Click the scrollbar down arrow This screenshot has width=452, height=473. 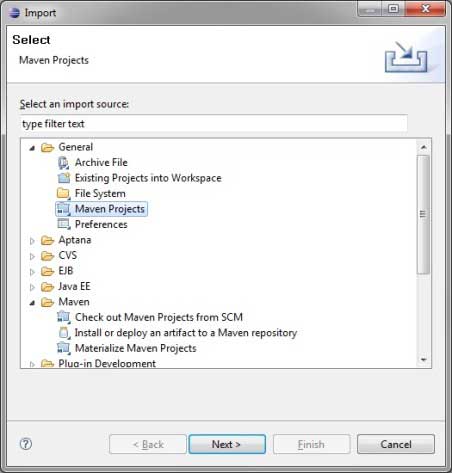coord(424,360)
